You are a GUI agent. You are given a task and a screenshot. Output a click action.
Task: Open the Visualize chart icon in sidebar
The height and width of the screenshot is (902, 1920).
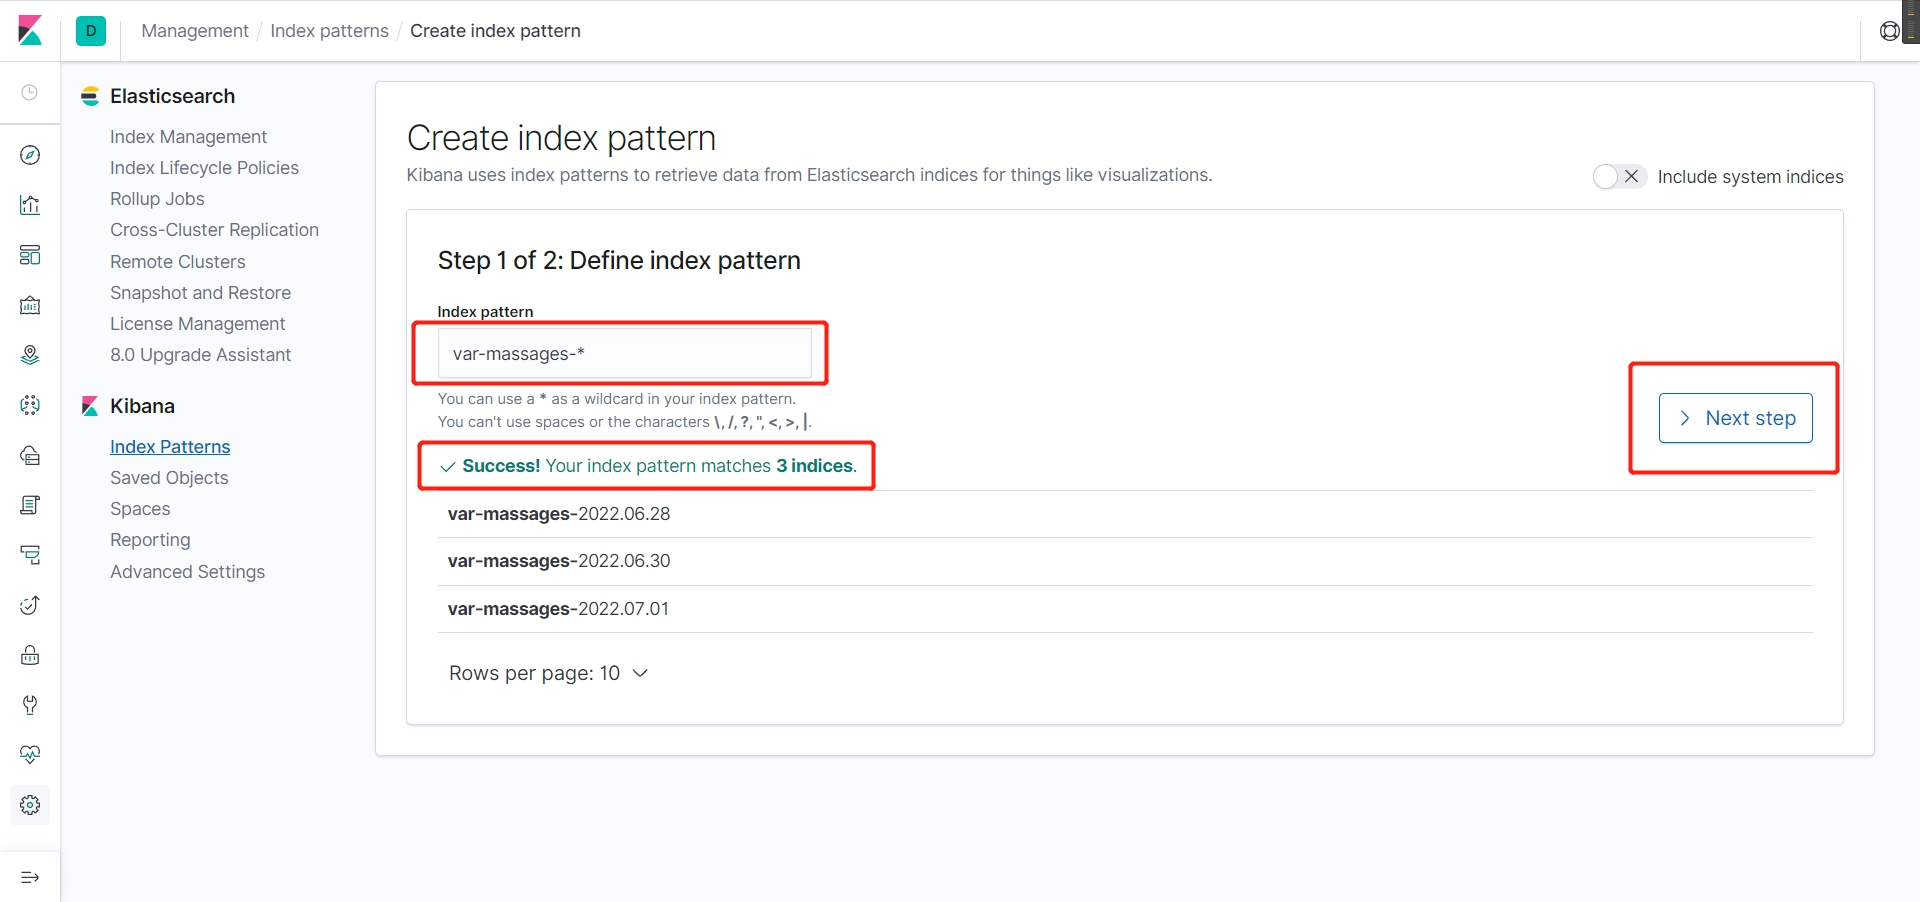tap(30, 205)
